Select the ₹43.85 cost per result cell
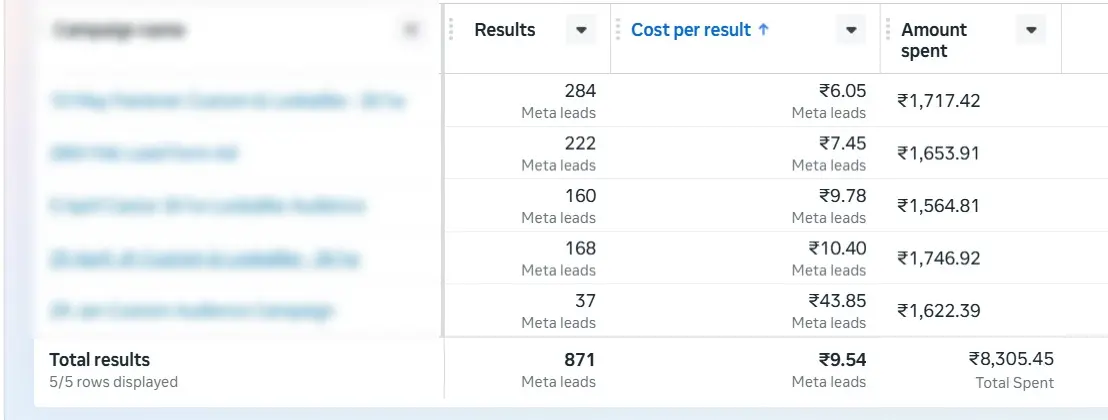The height and width of the screenshot is (420, 1108). pos(745,310)
